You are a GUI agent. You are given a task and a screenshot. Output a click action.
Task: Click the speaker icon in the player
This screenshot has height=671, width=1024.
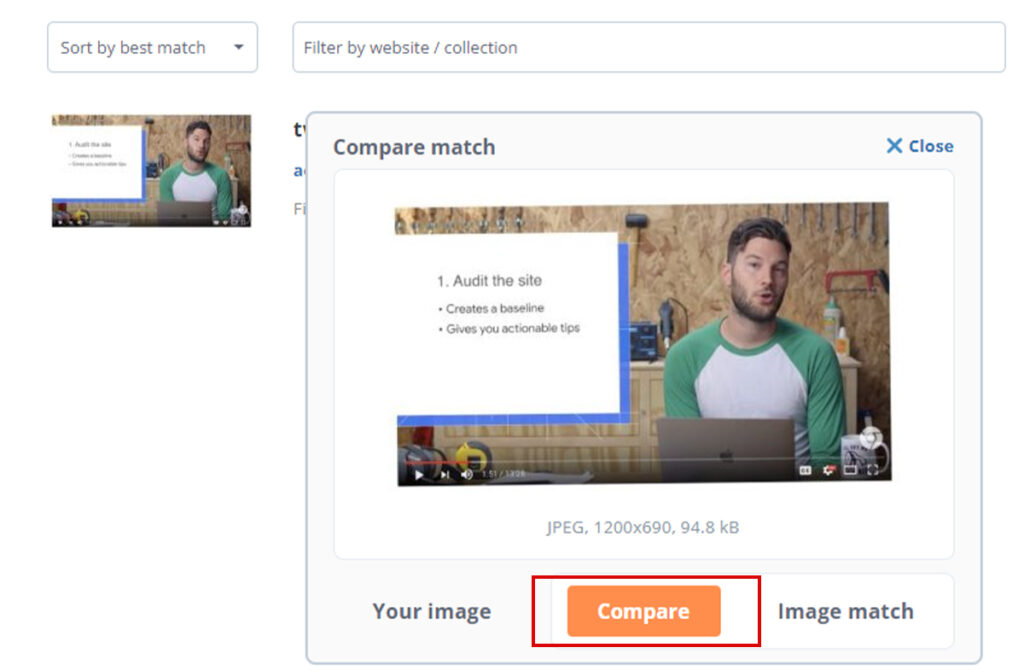[468, 475]
